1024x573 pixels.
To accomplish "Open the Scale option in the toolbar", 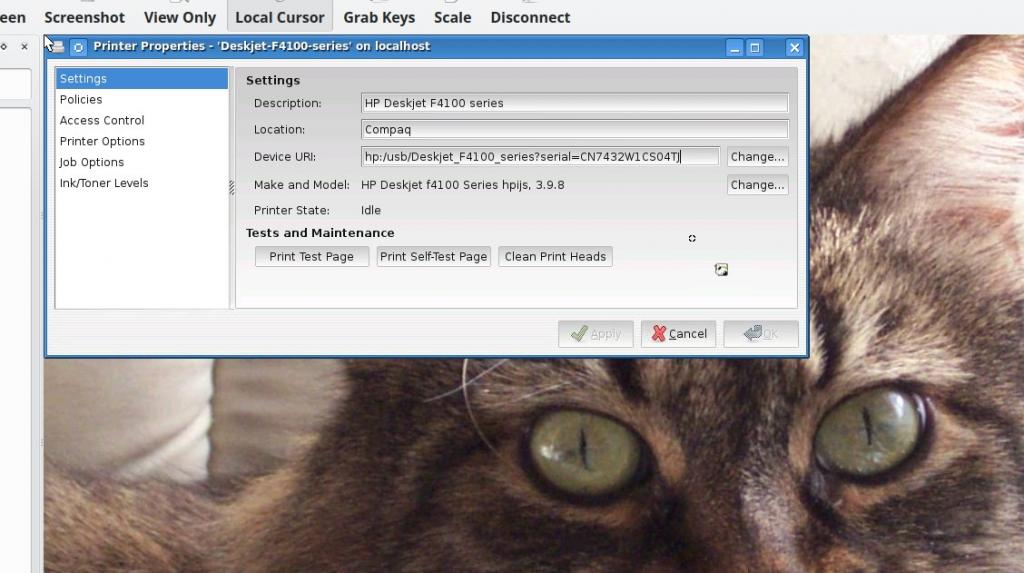I will click(452, 17).
